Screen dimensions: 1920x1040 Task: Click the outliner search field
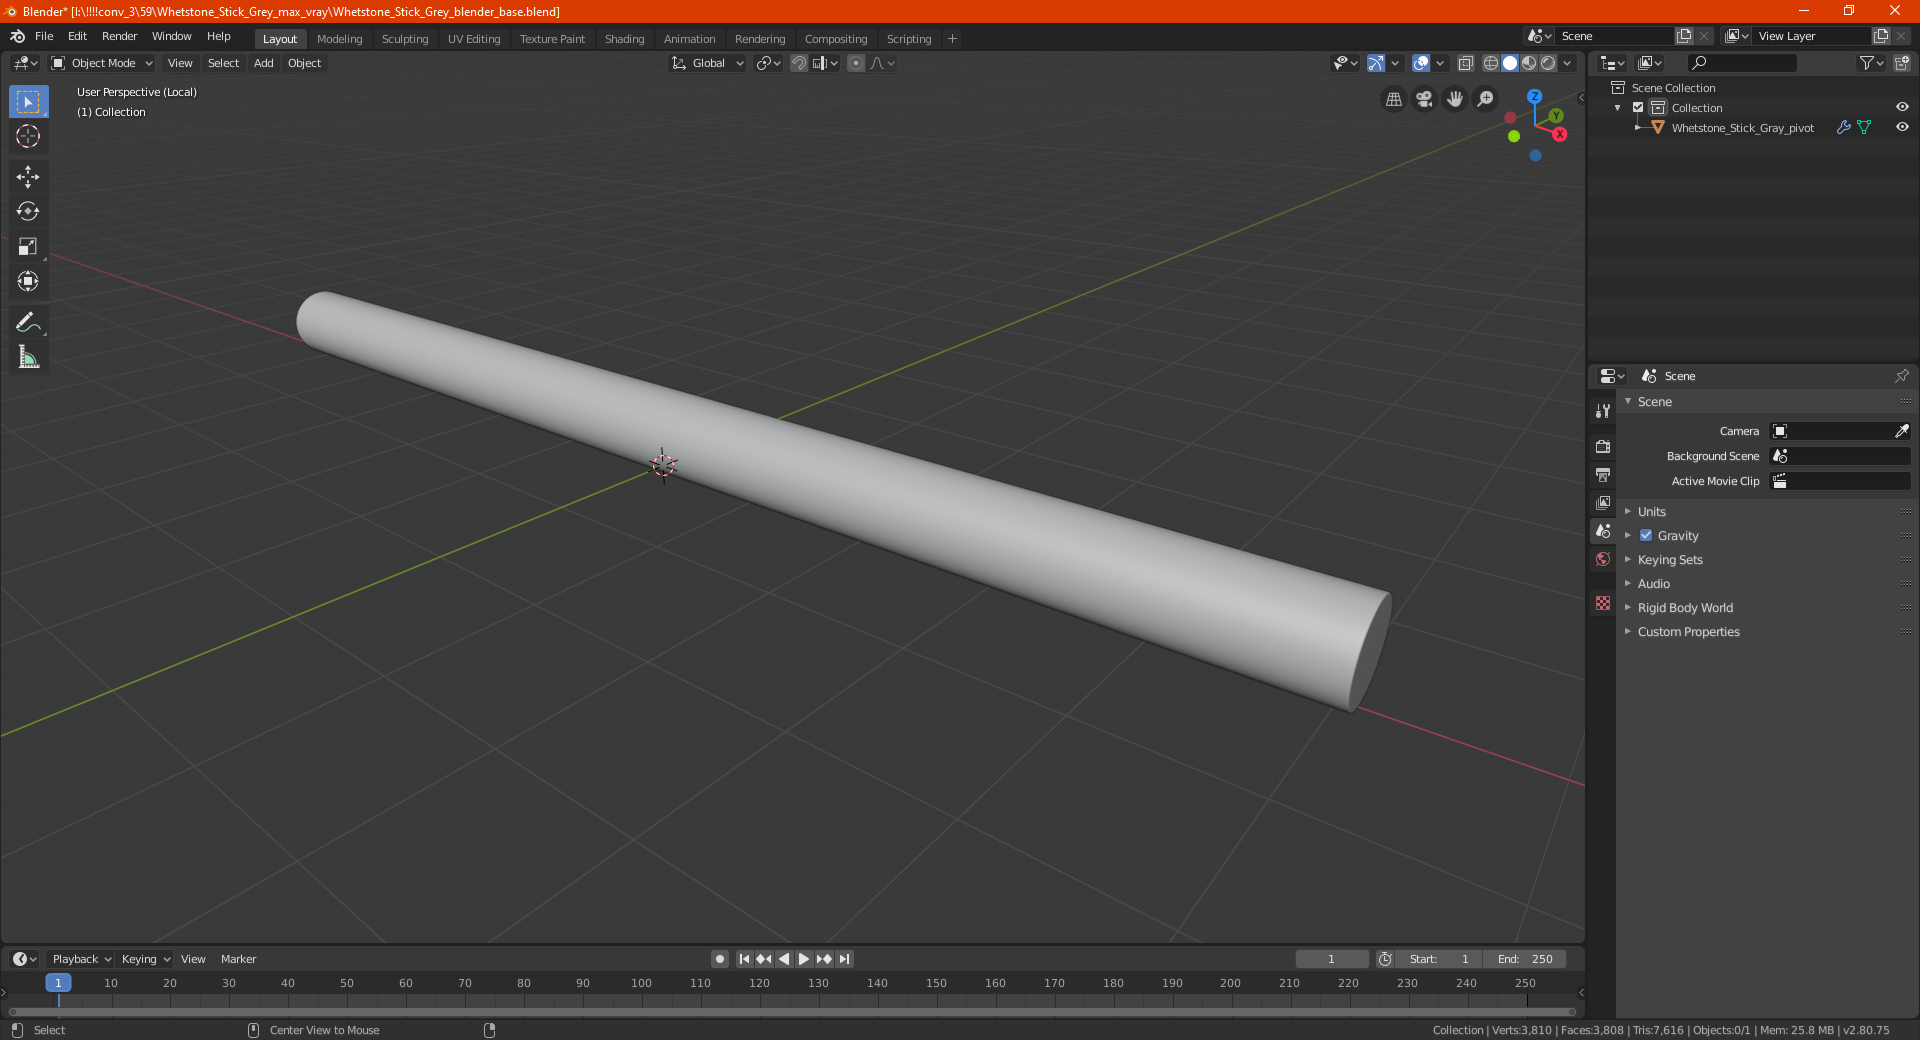click(x=1741, y=63)
